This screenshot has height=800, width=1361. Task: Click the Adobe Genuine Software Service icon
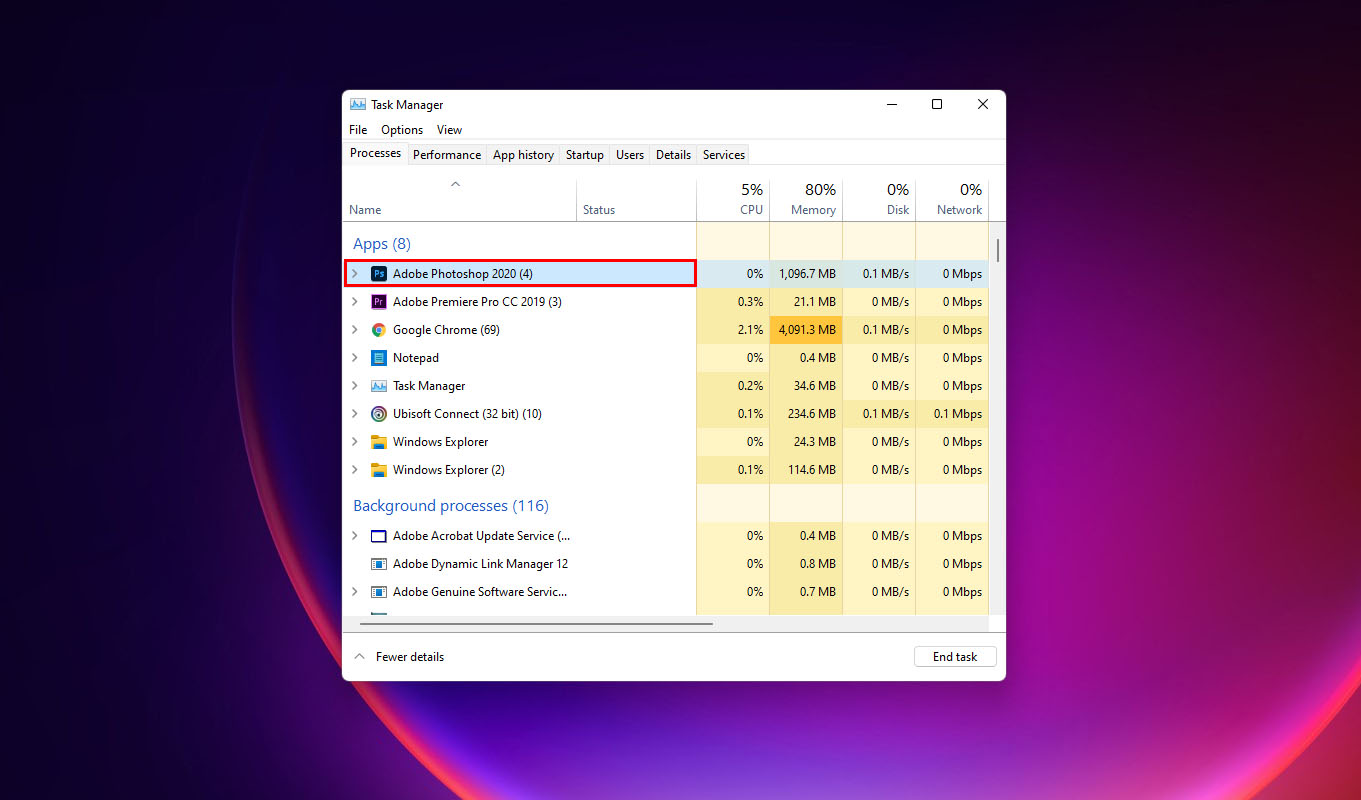pos(379,591)
